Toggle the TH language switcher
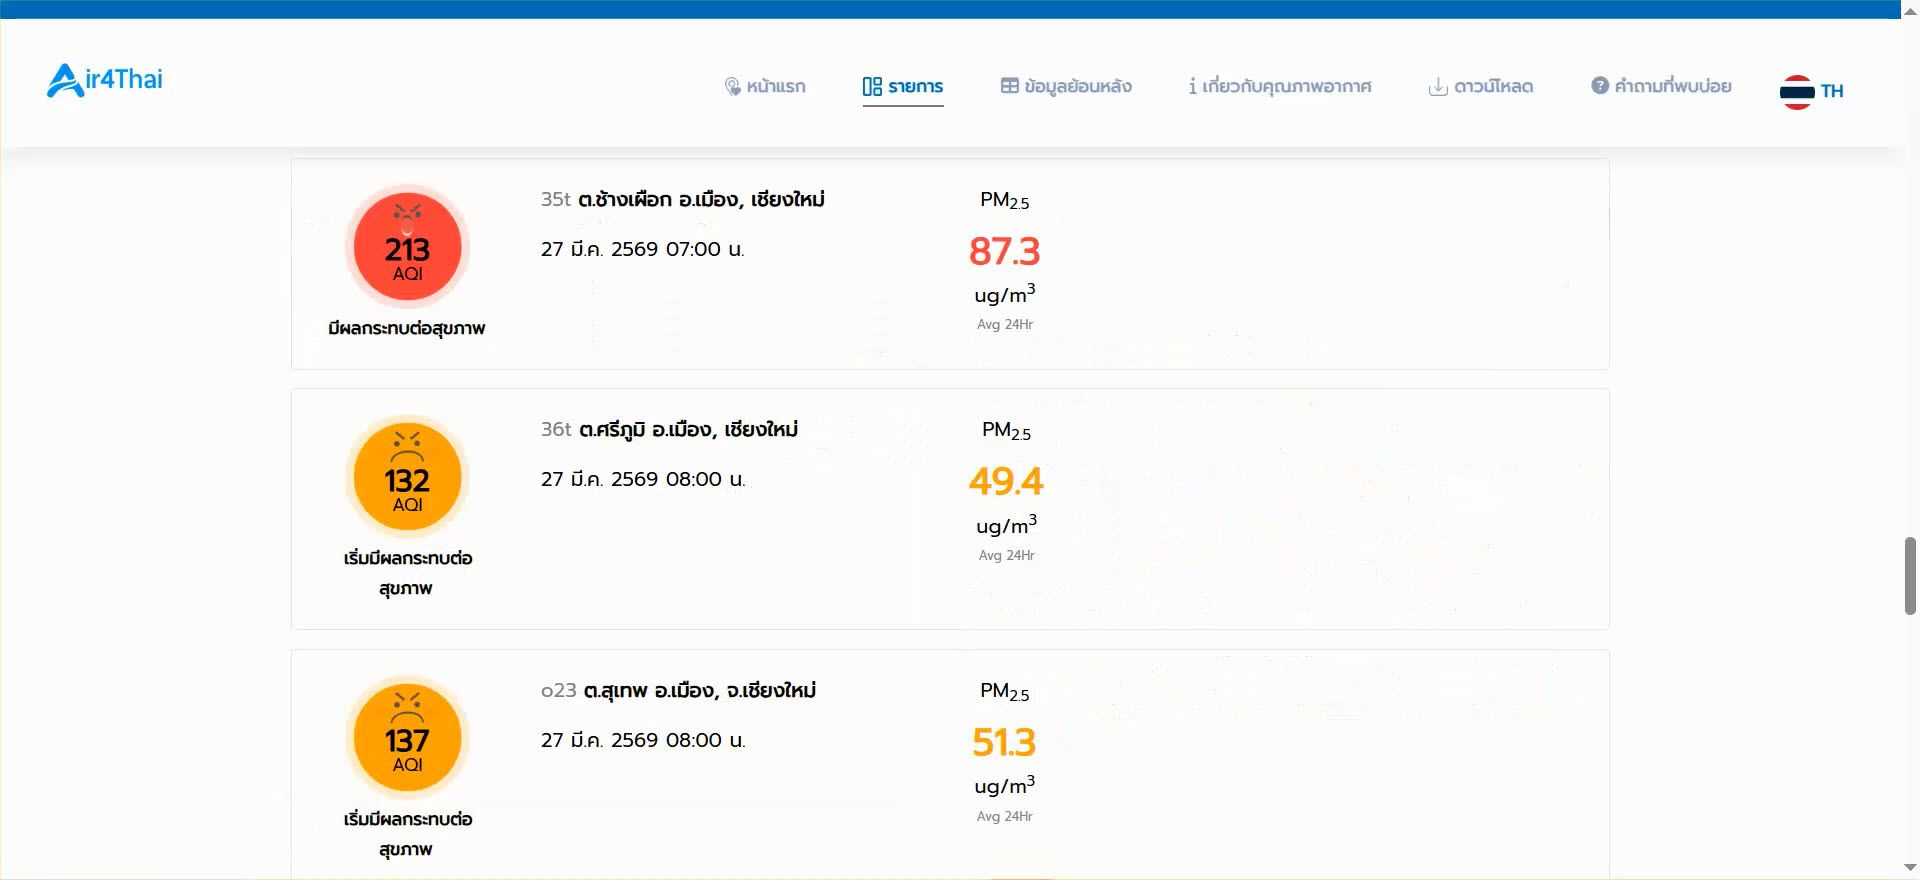 coord(1832,91)
